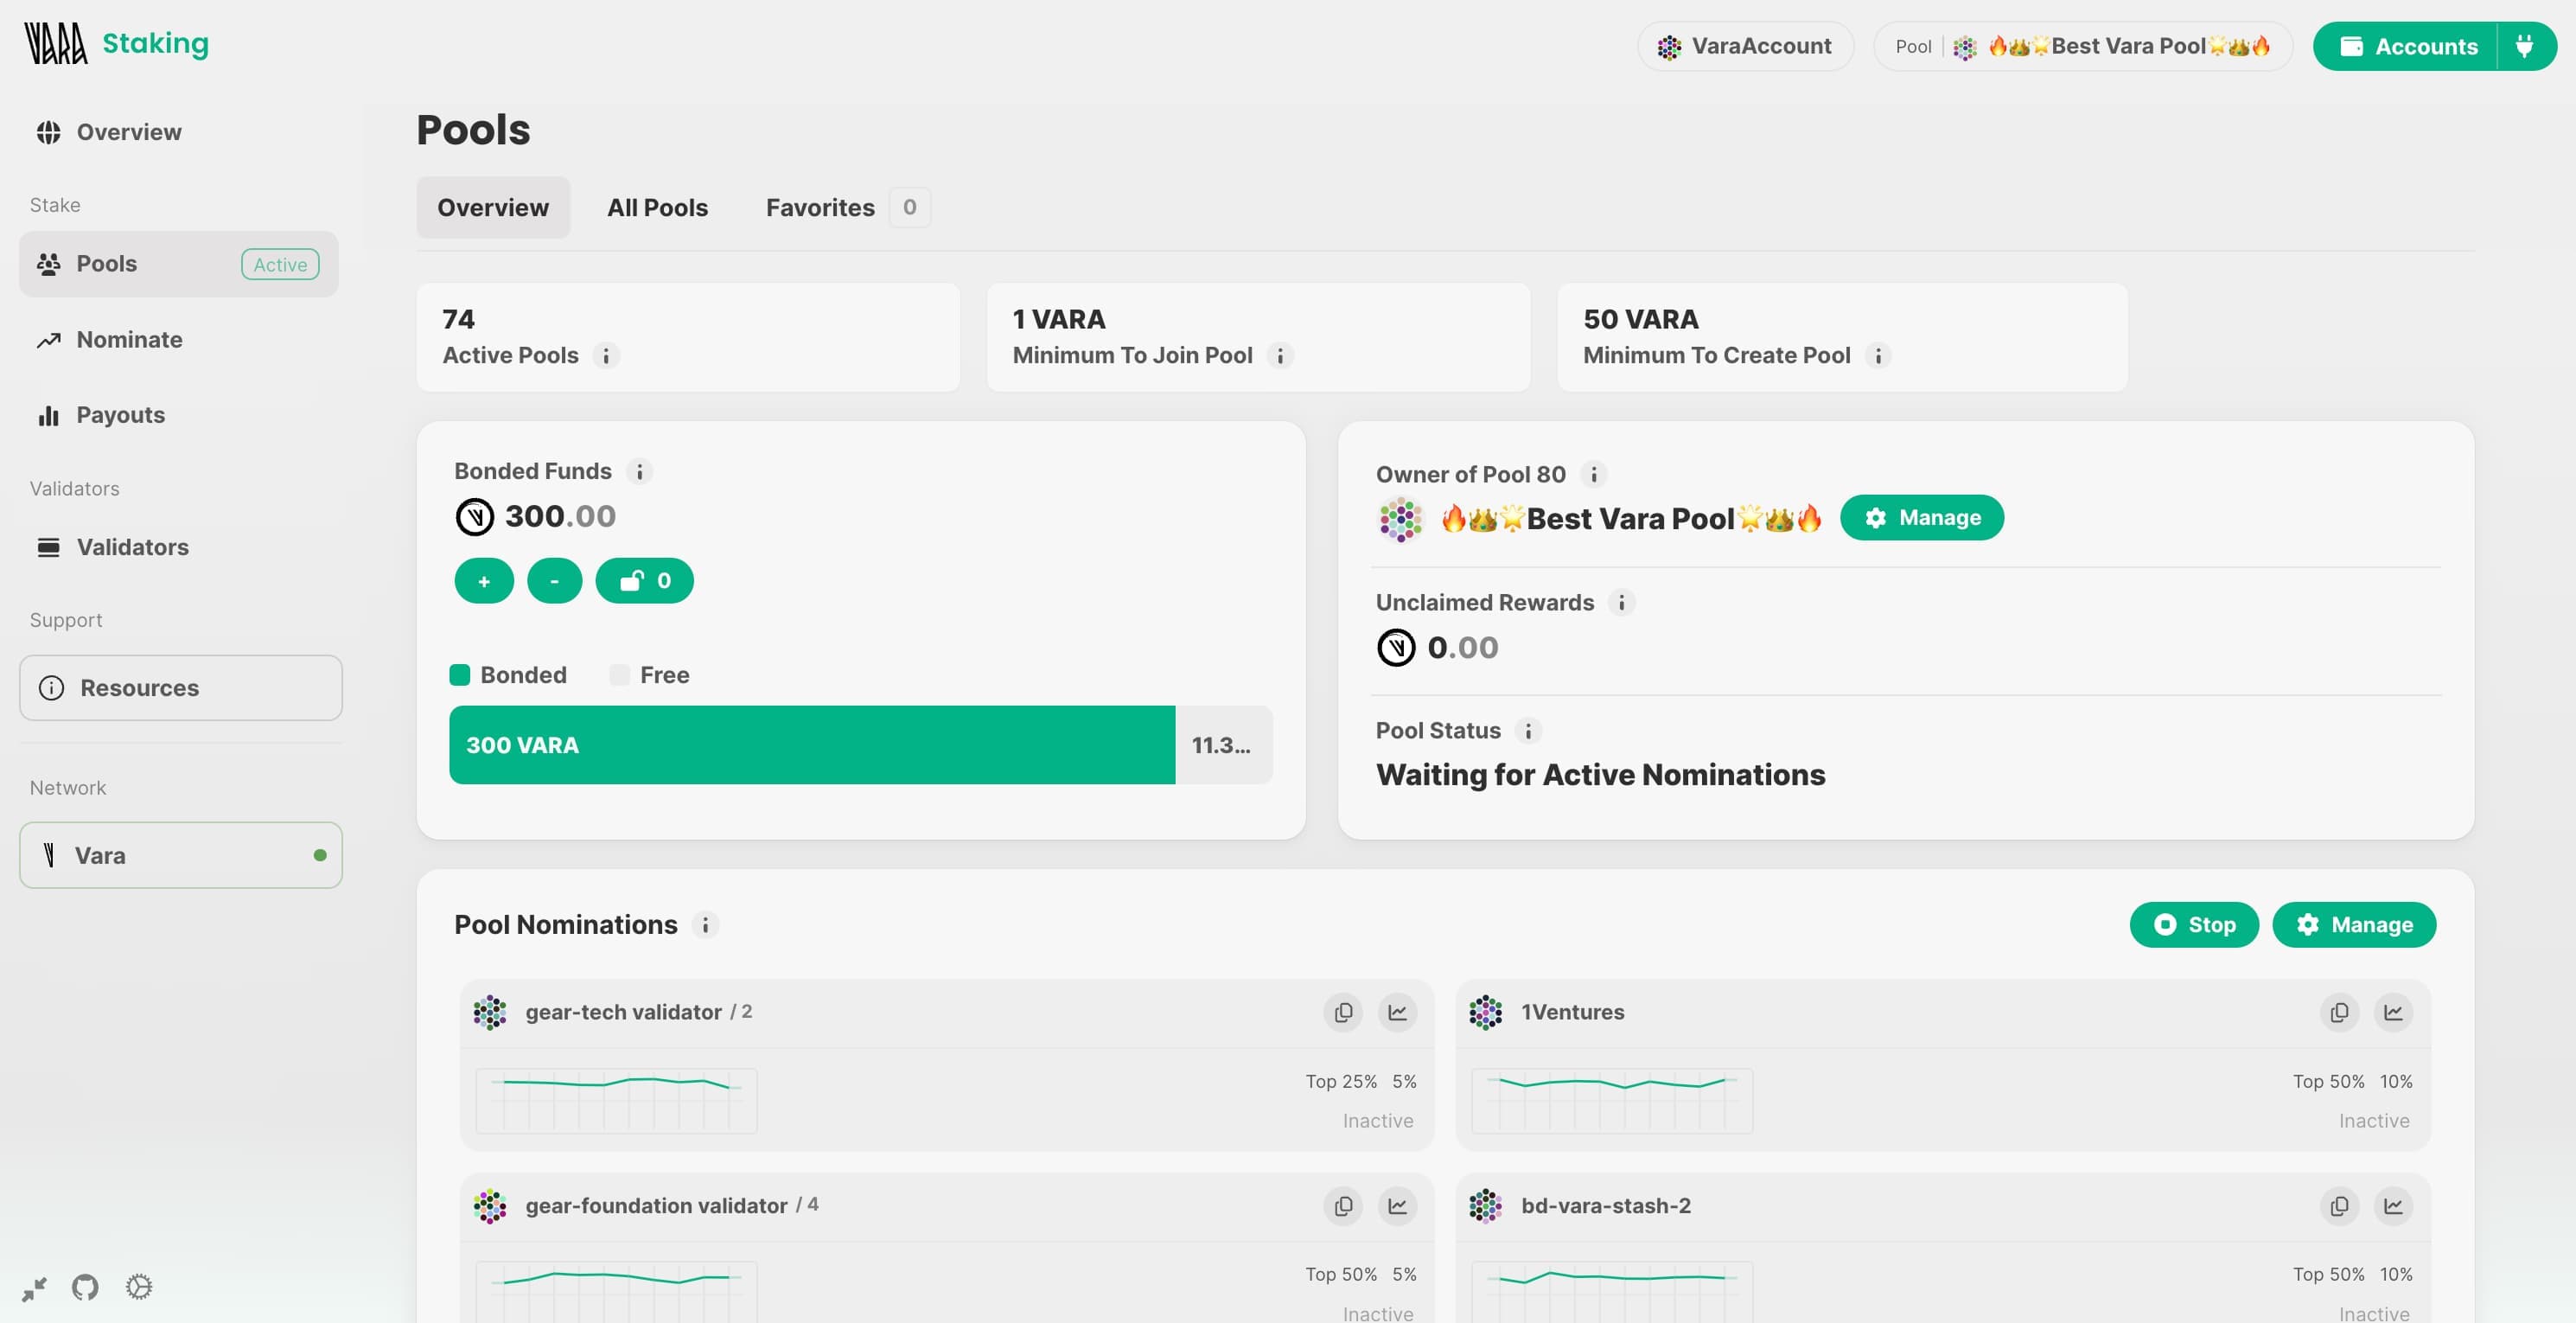2576x1323 pixels.
Task: Click Stop button in Pool Nominations
Action: [2194, 924]
